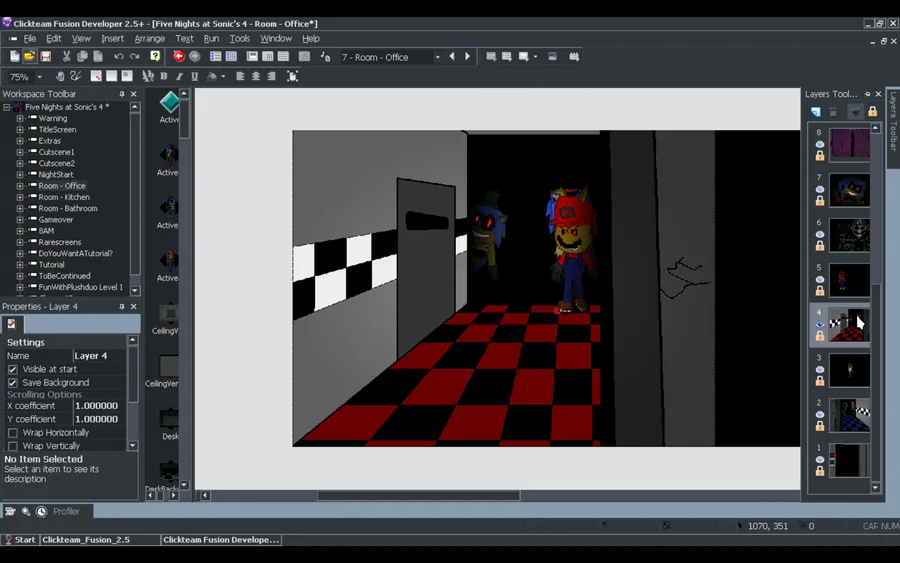The height and width of the screenshot is (563, 900).
Task: Hide layer 7 with its eye icon
Action: coord(820,189)
